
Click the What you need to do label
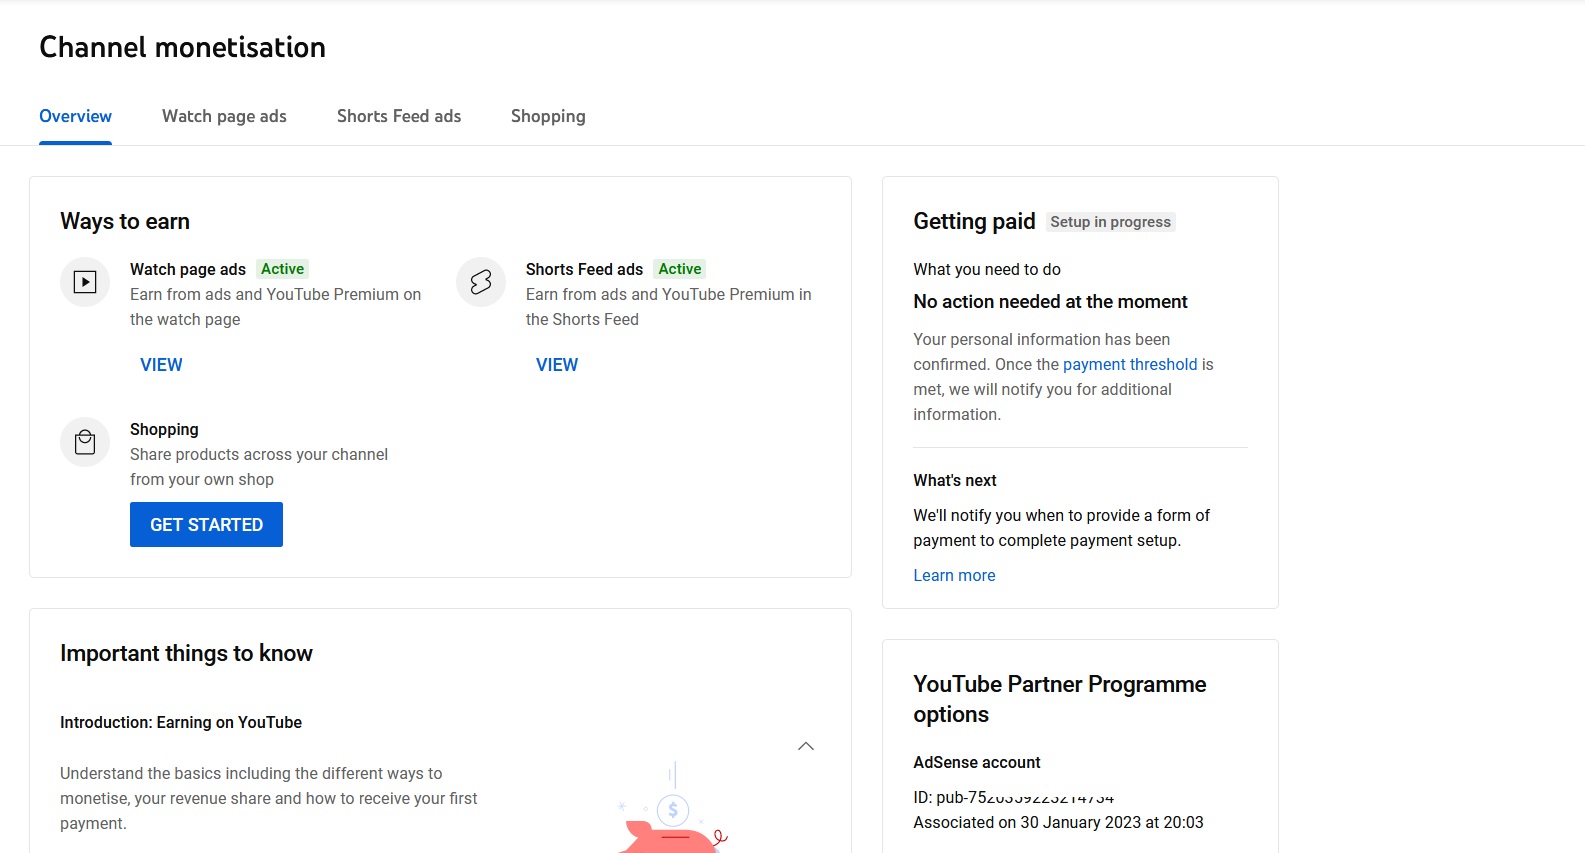(987, 269)
